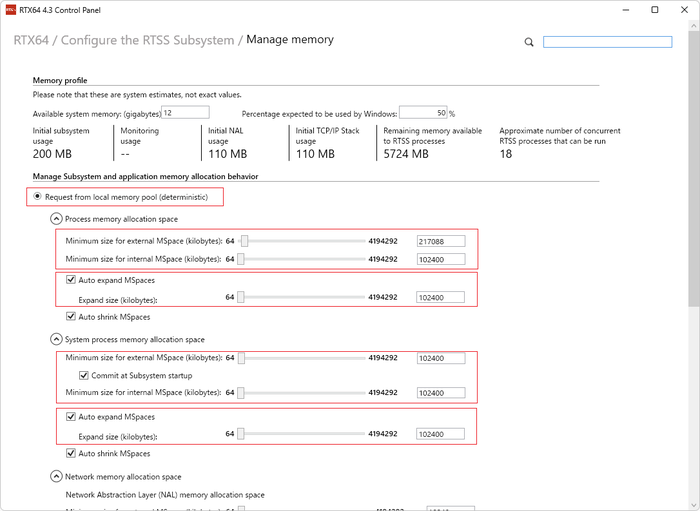Edit system process external MSpace value
The image size is (700, 511).
coord(441,358)
